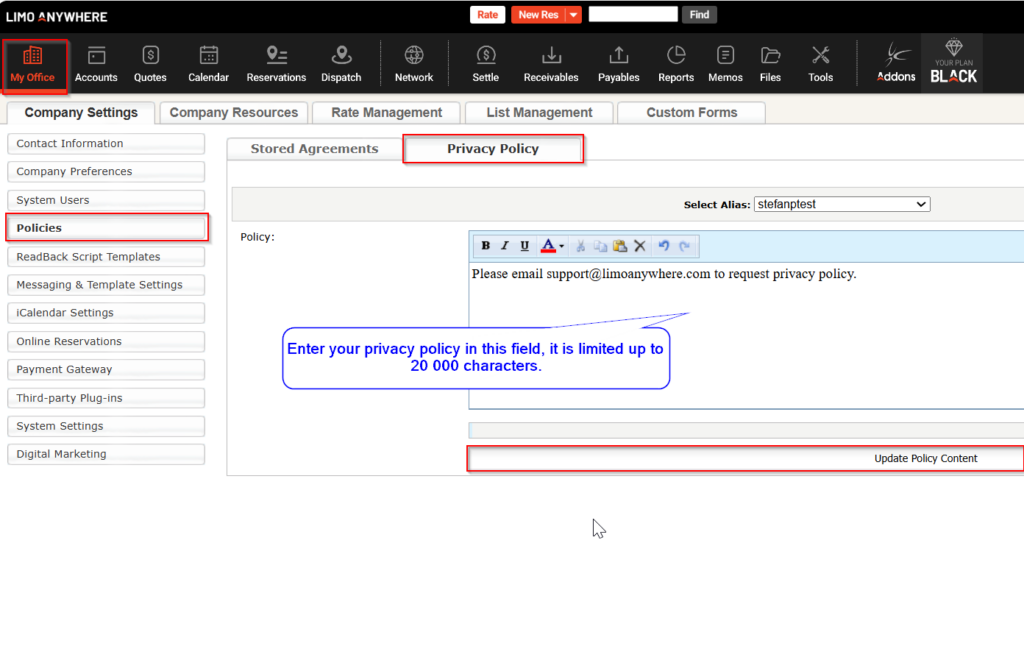
Task: Open the Calendar icon in the top navigation
Action: [208, 64]
